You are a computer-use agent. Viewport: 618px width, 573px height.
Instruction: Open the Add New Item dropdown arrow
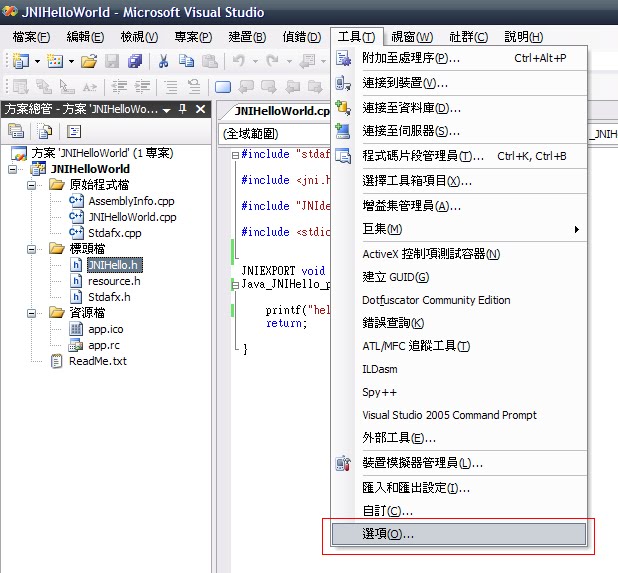point(71,61)
